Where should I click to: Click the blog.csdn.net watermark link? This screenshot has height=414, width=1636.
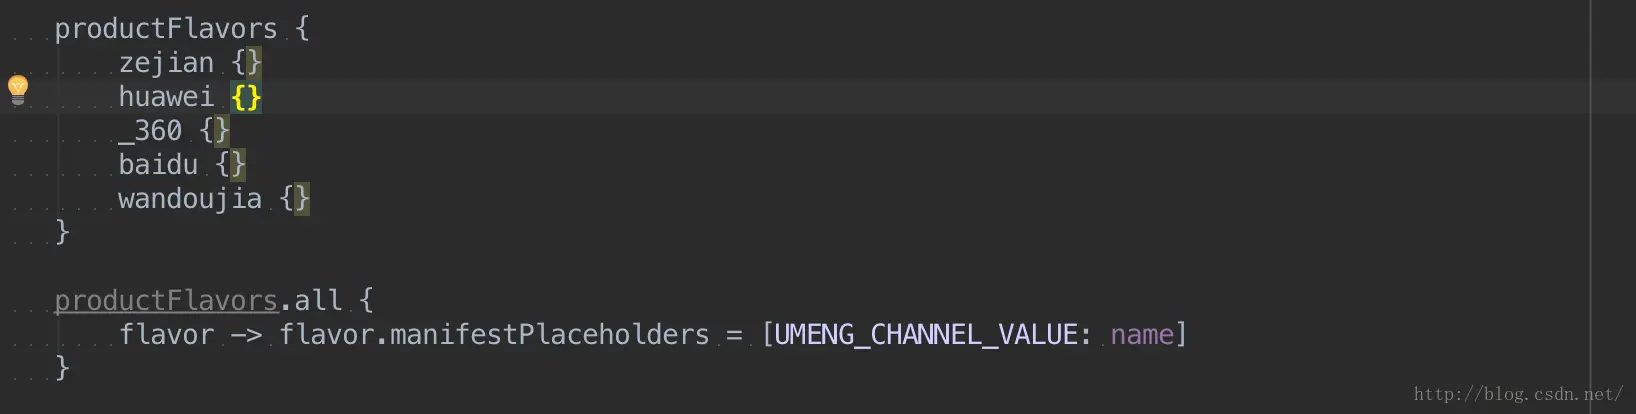[x=1518, y=394]
